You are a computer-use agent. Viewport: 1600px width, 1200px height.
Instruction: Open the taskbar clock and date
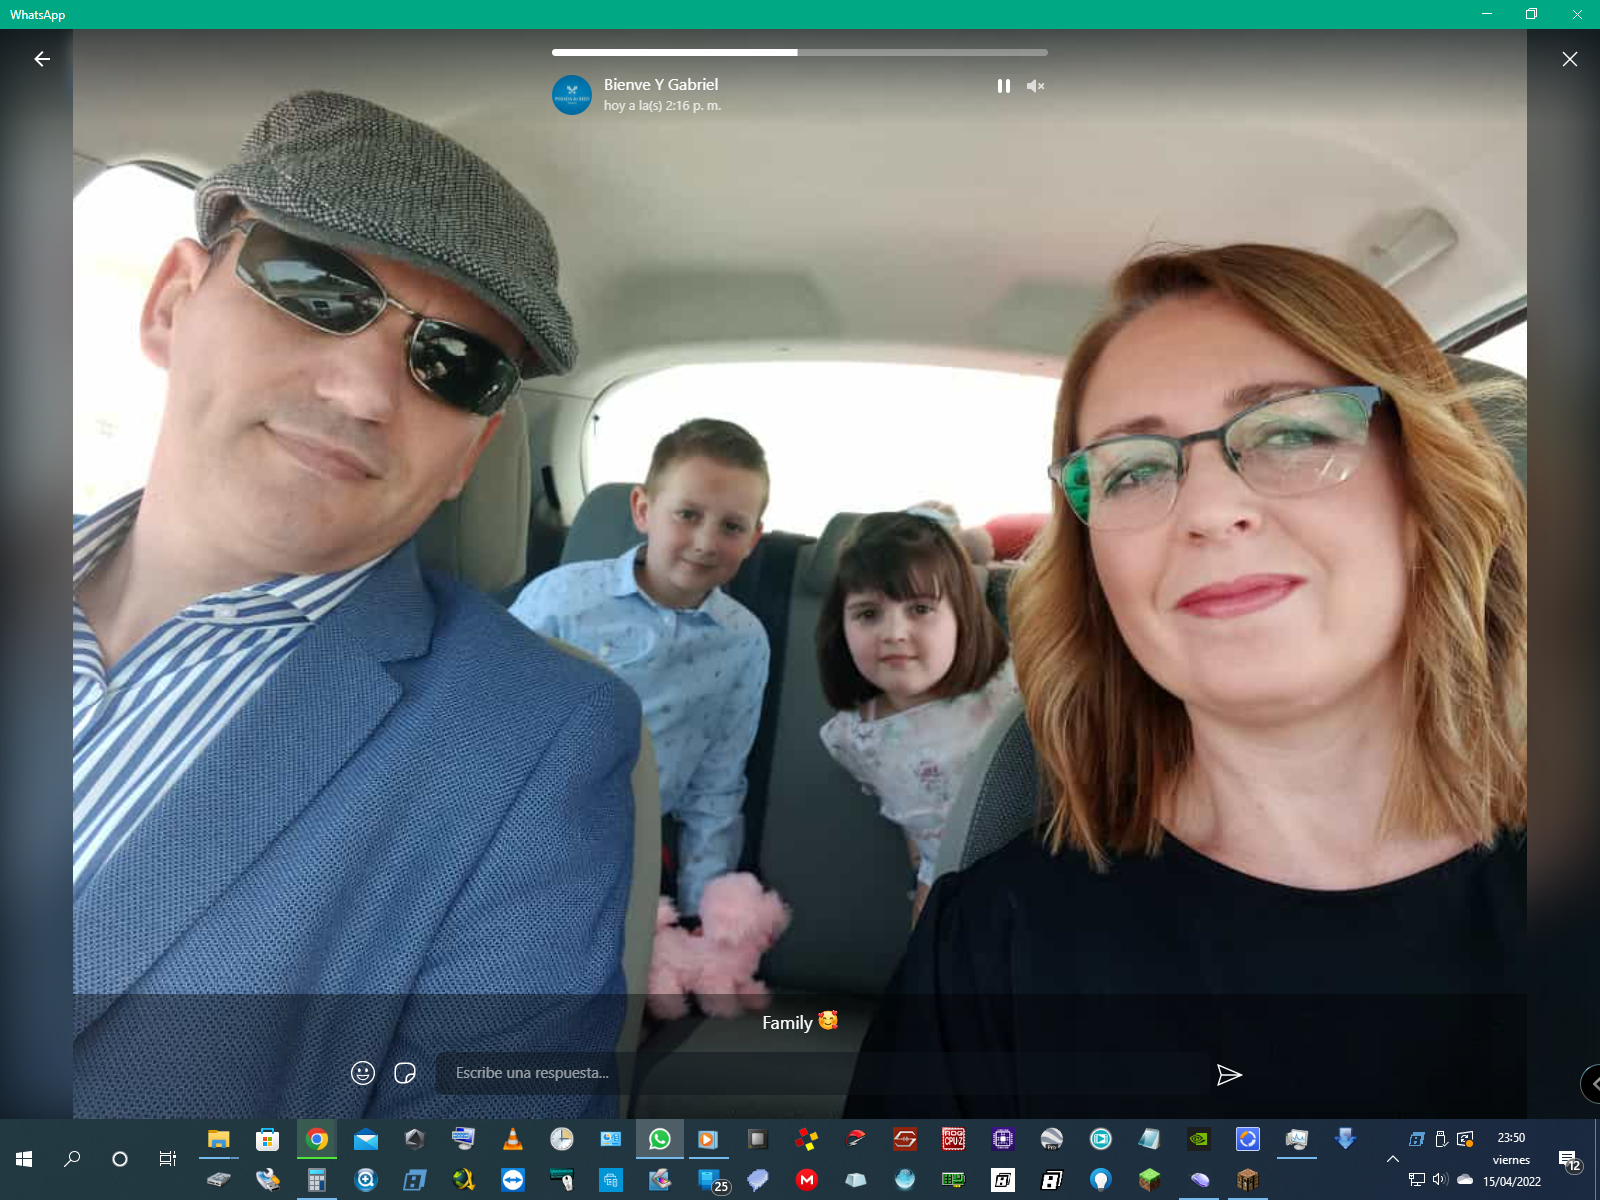(x=1511, y=1159)
